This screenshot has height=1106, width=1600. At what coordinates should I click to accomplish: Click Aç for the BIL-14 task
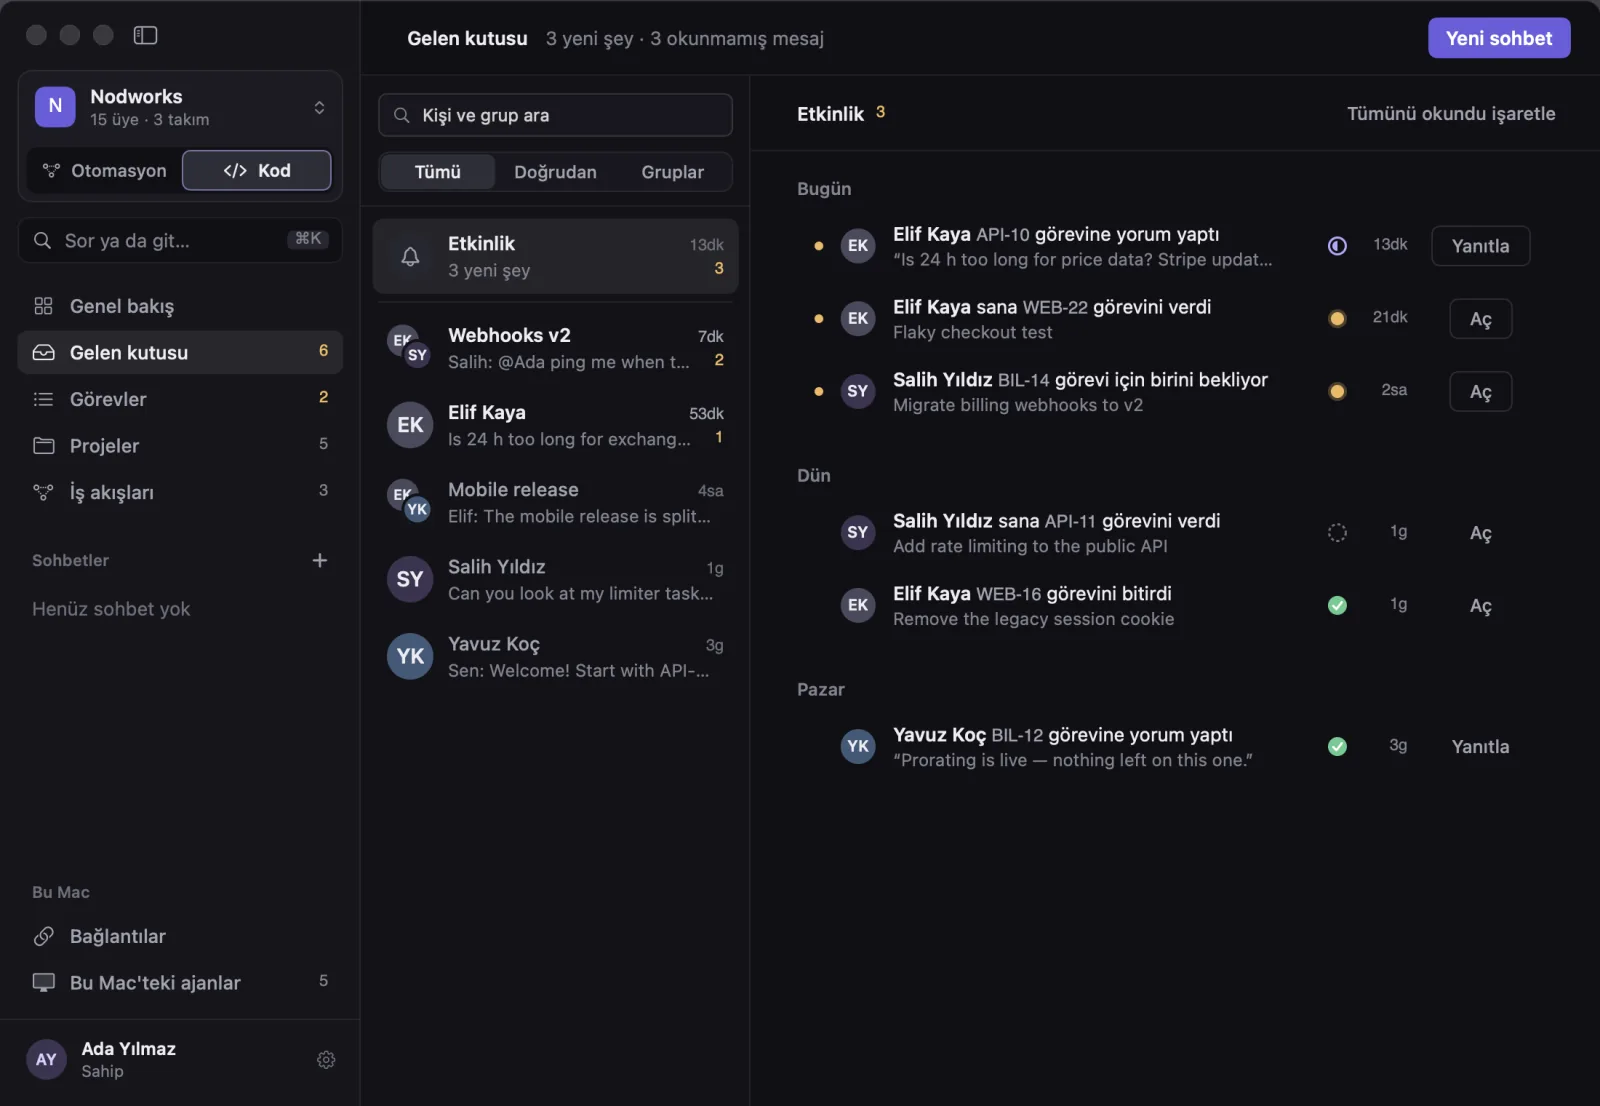[1481, 392]
